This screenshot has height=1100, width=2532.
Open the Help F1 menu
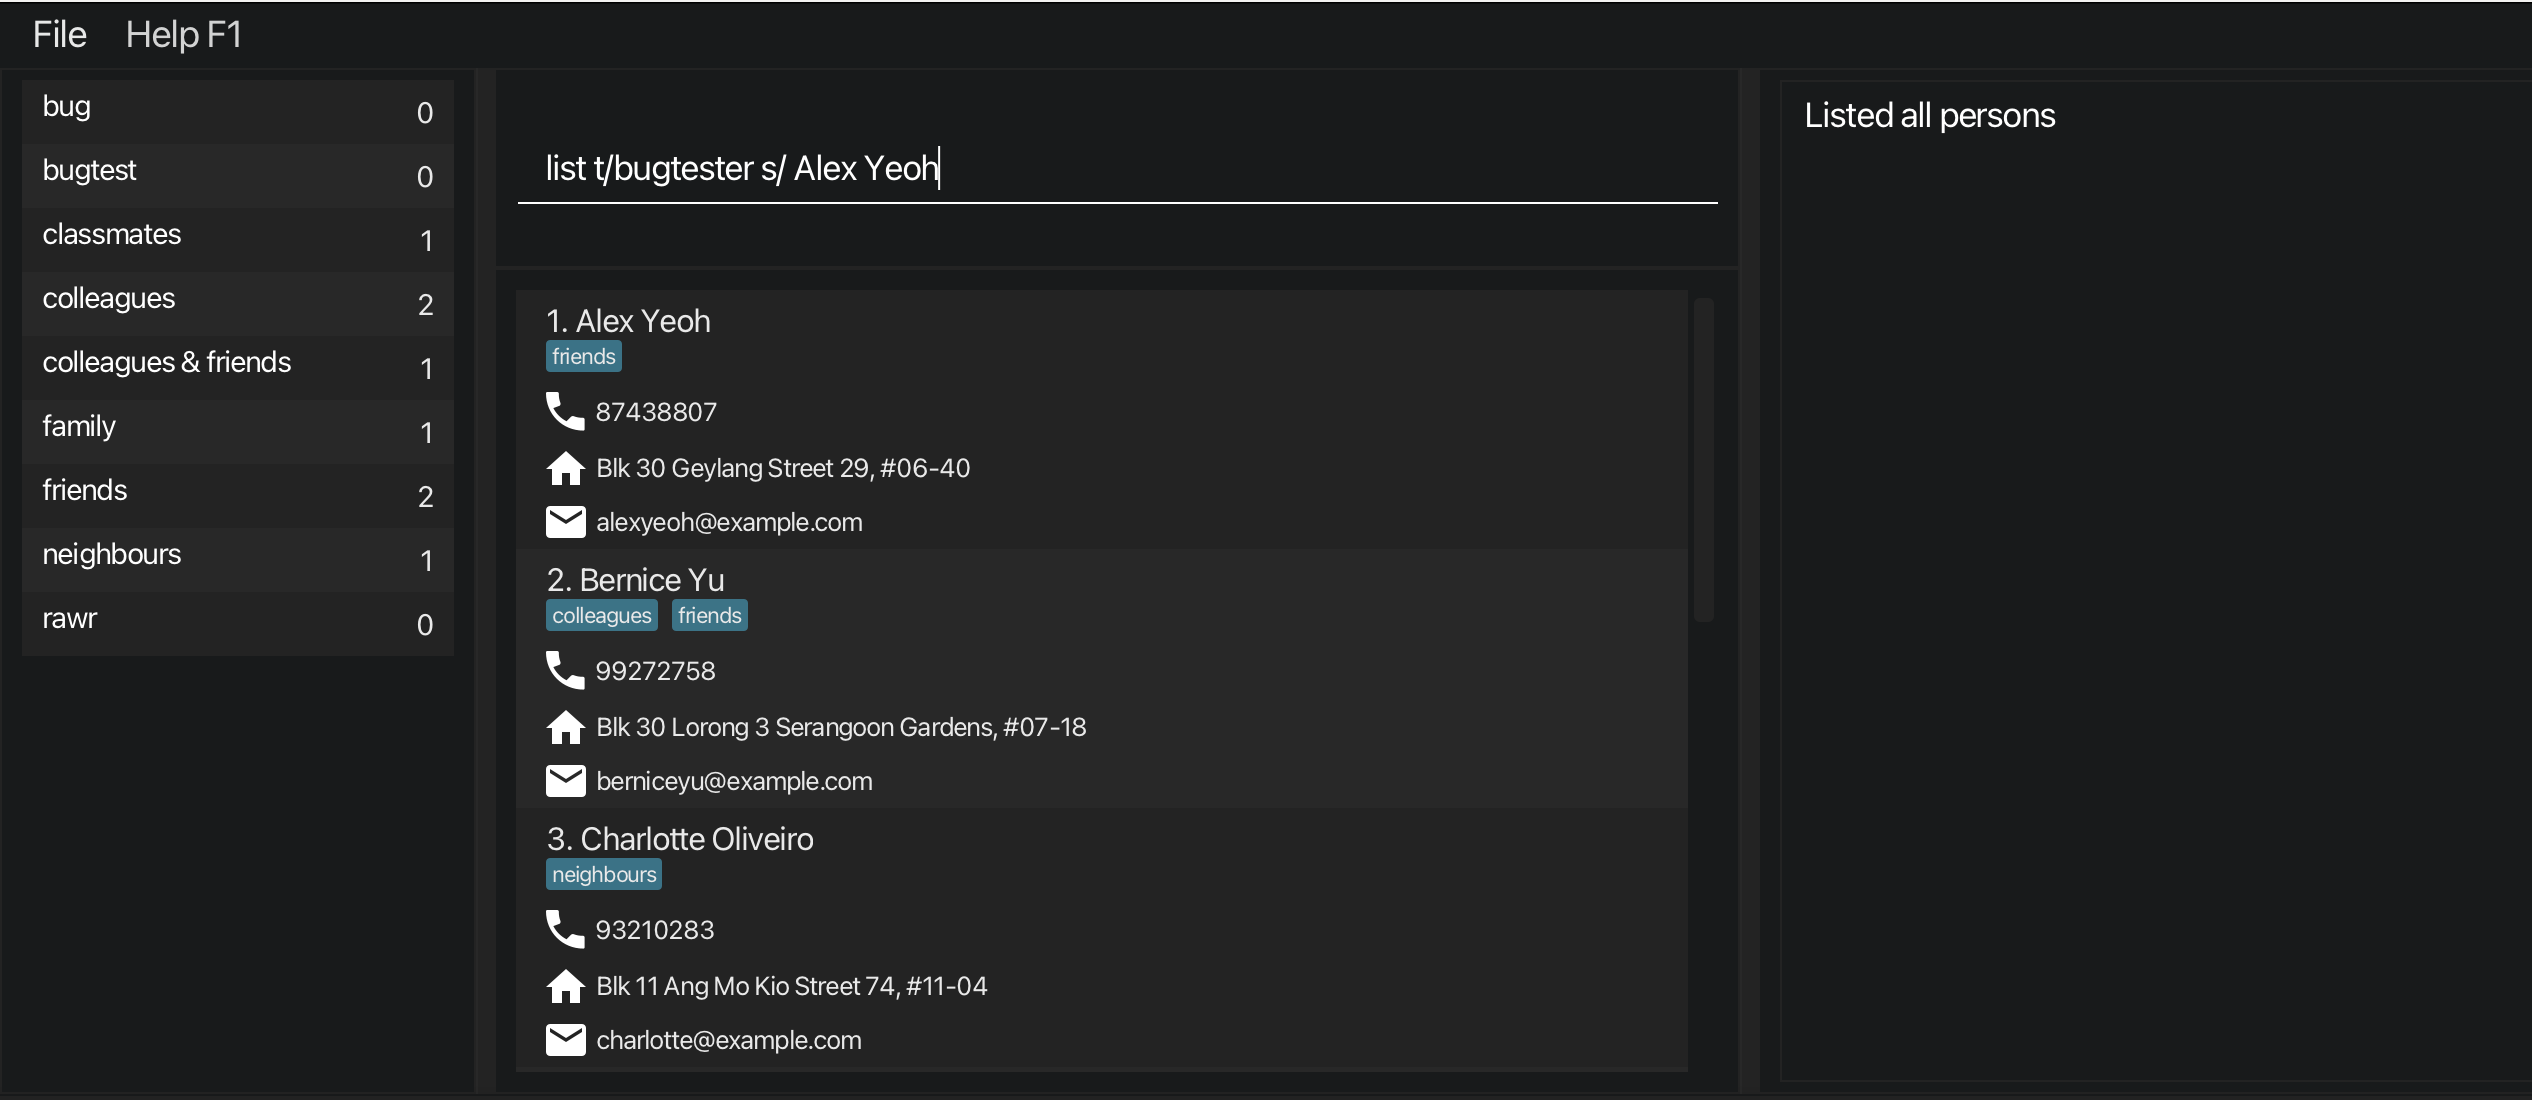click(183, 35)
